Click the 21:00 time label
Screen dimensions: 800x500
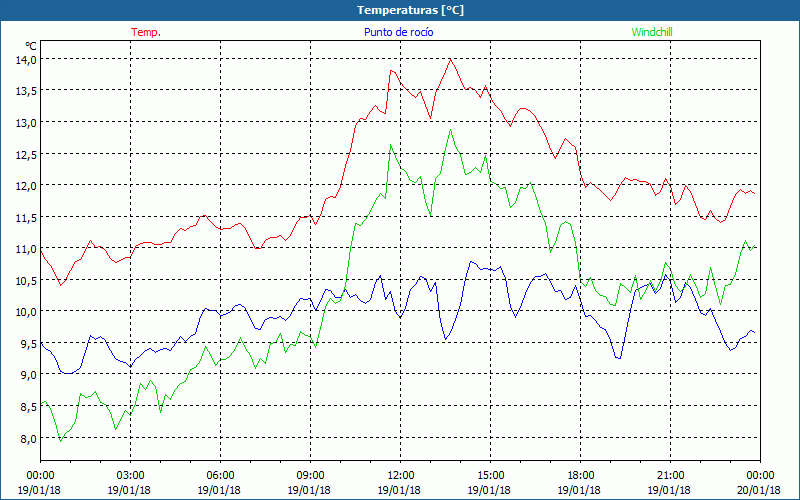pyautogui.click(x=670, y=476)
